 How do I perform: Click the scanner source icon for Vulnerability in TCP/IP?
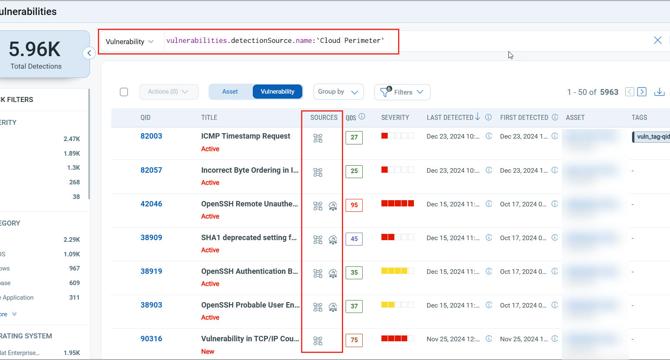(318, 341)
